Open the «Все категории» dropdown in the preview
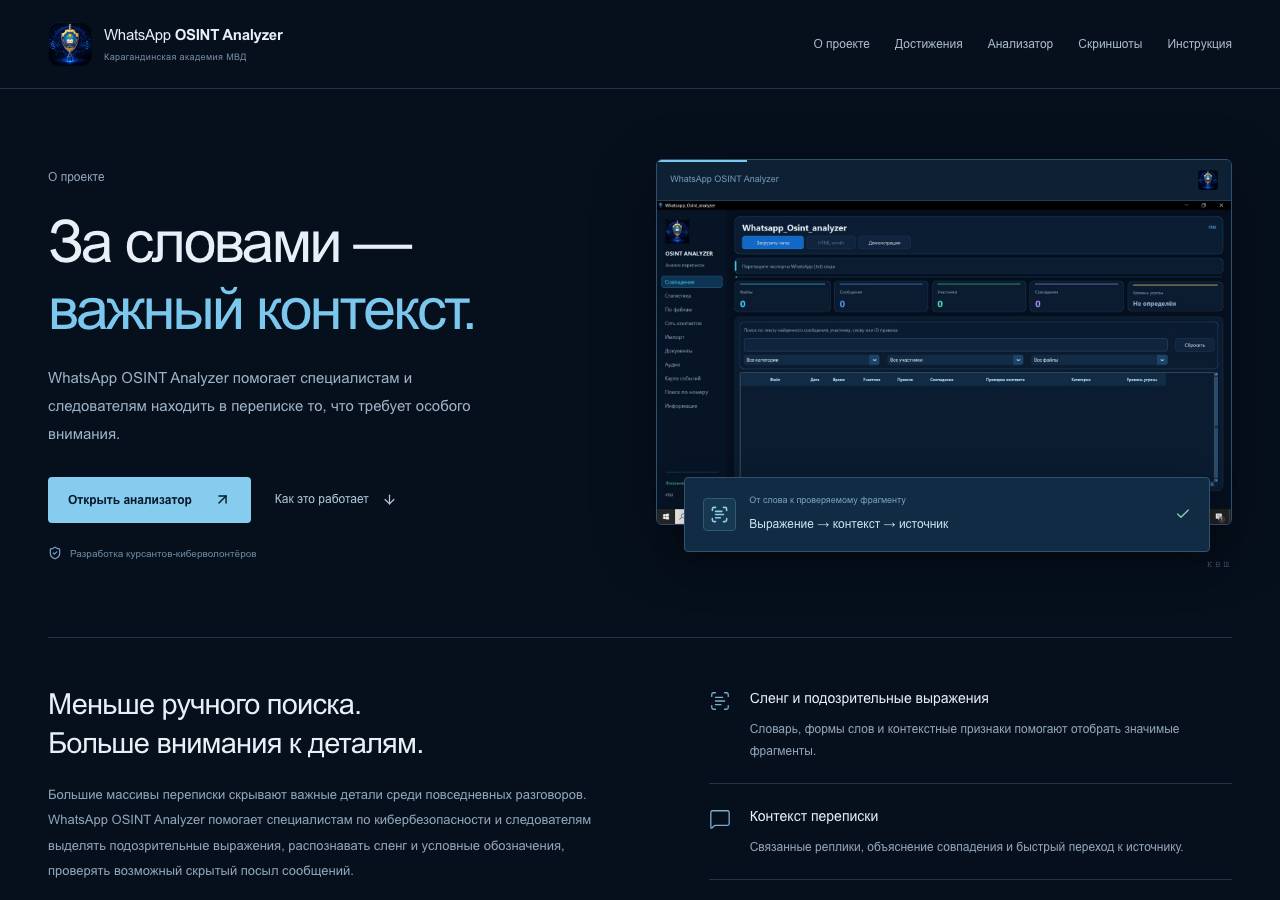 [x=811, y=360]
